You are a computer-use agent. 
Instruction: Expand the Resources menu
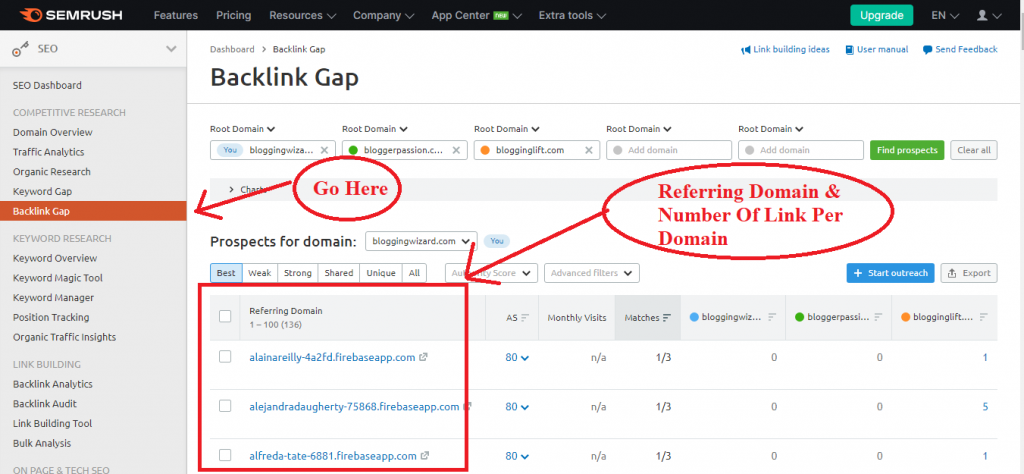[x=302, y=15]
